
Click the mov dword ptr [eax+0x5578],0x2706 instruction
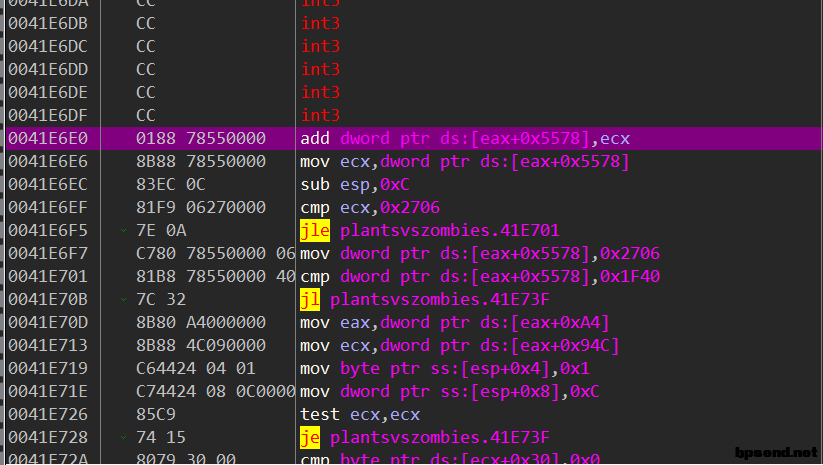tap(480, 254)
